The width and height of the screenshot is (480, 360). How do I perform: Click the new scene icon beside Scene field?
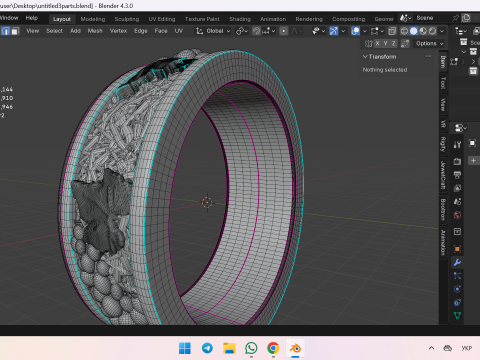point(466,18)
